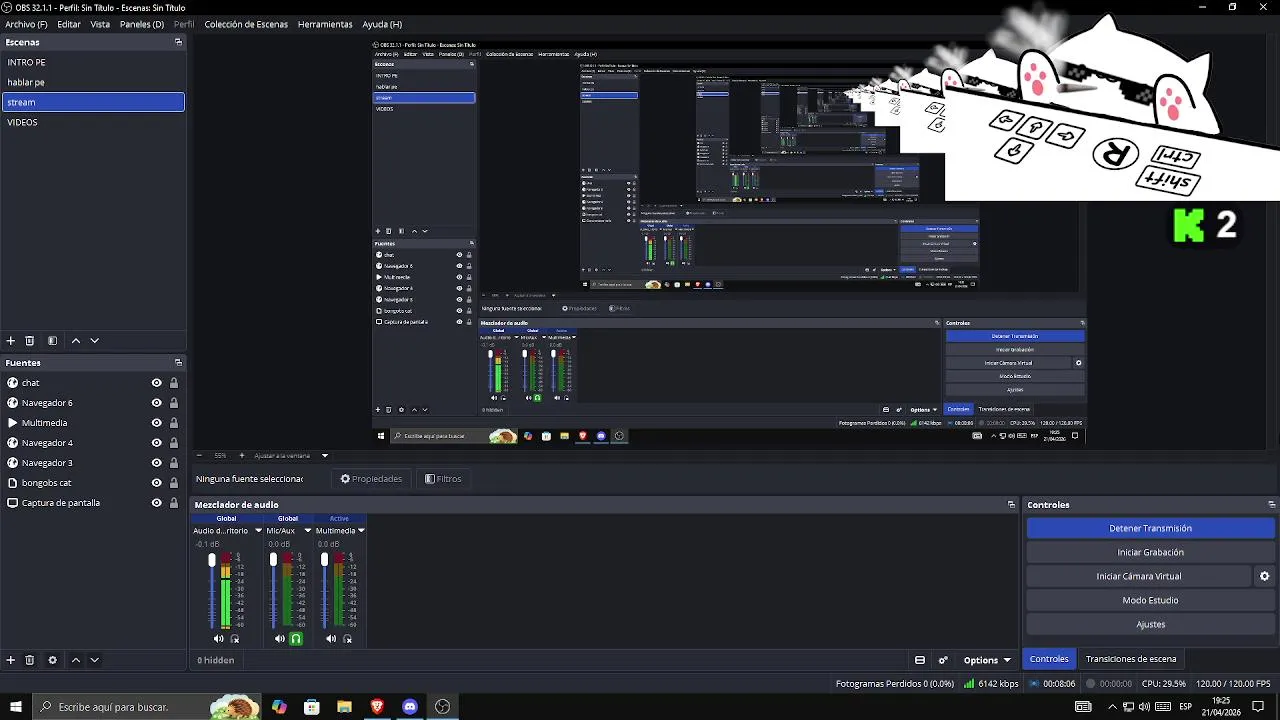Viewport: 1280px width, 720px height.
Task: Select the VIDEOS scene
Action: [x=93, y=122]
